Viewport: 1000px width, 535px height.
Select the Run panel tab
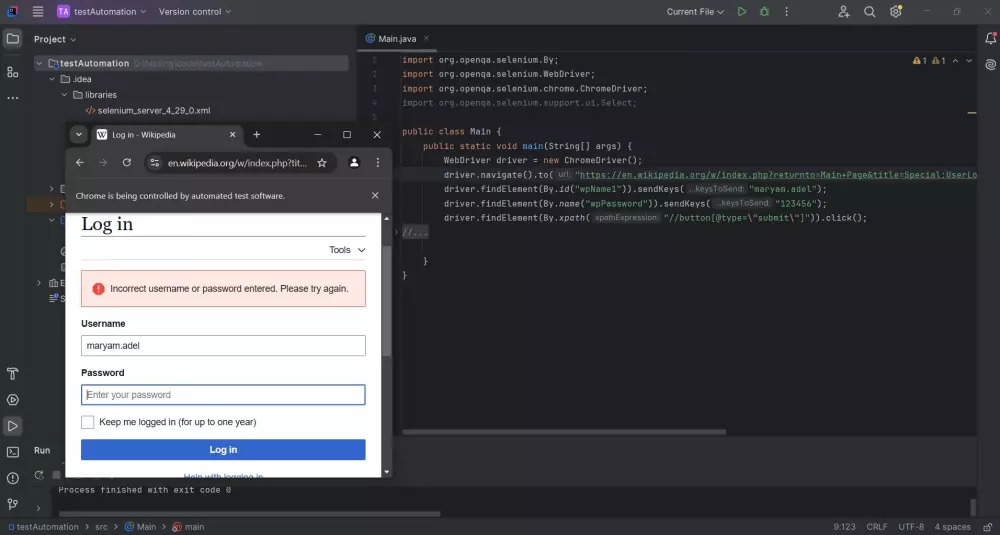(x=42, y=450)
